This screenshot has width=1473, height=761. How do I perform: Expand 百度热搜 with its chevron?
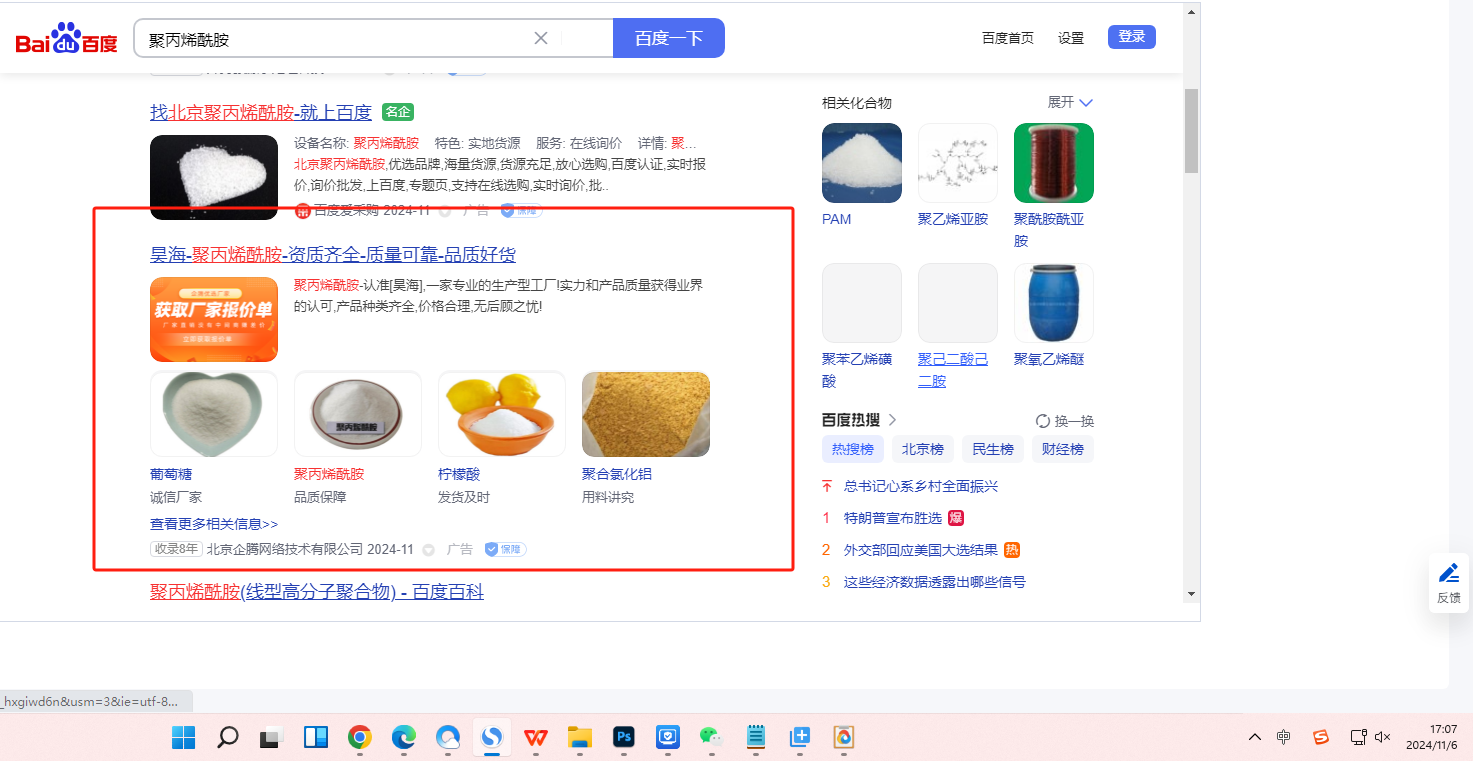pyautogui.click(x=893, y=420)
